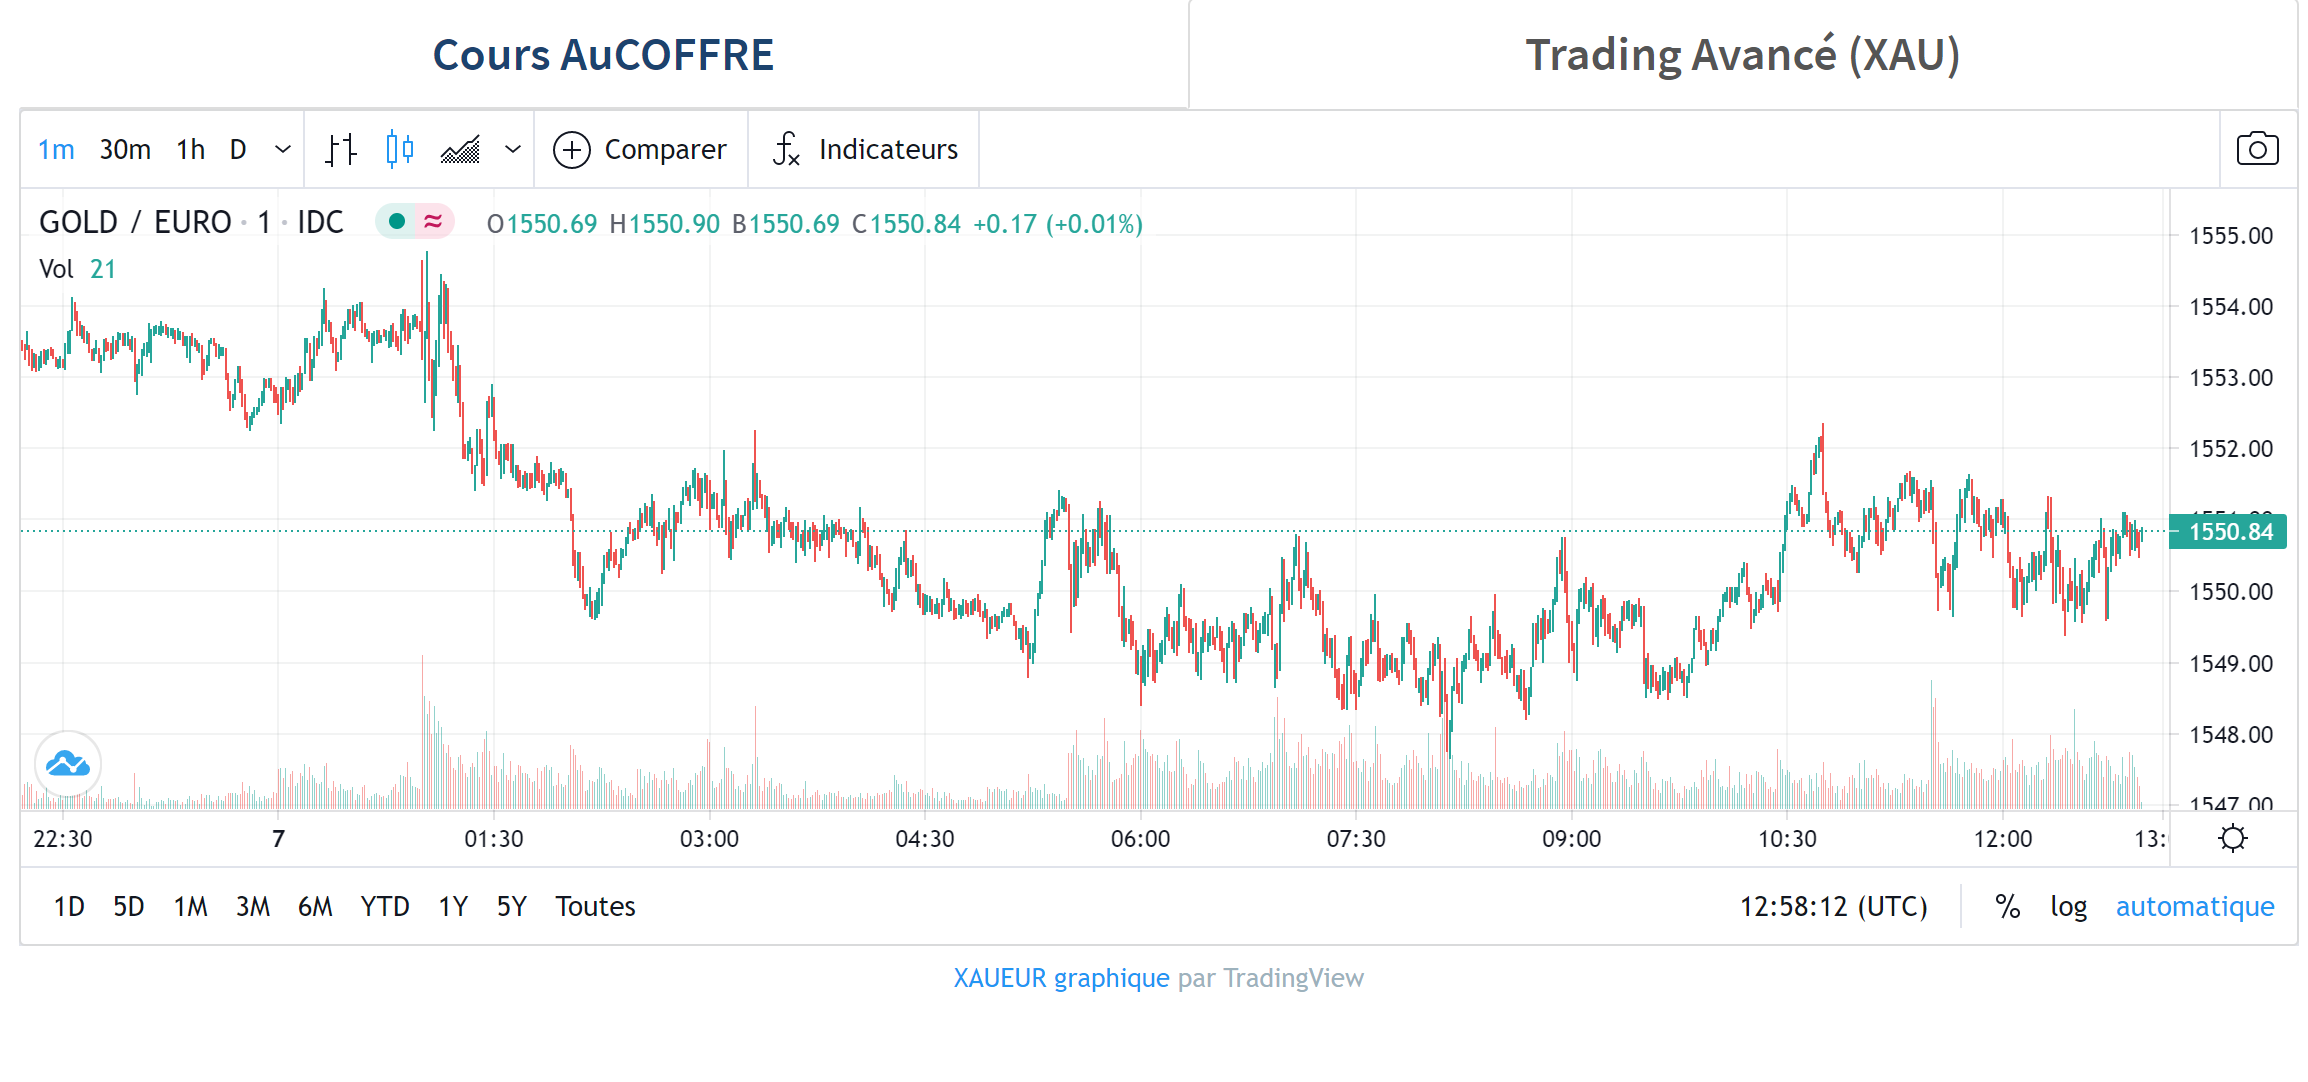Switch to Trading Avancé (XAU) tab
This screenshot has height=1082, width=2308.
point(1742,55)
